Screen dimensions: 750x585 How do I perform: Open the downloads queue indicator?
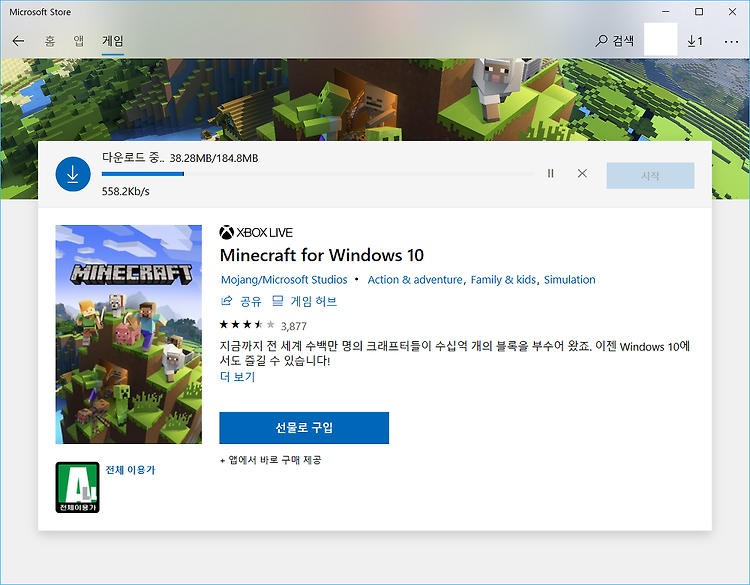click(x=695, y=41)
